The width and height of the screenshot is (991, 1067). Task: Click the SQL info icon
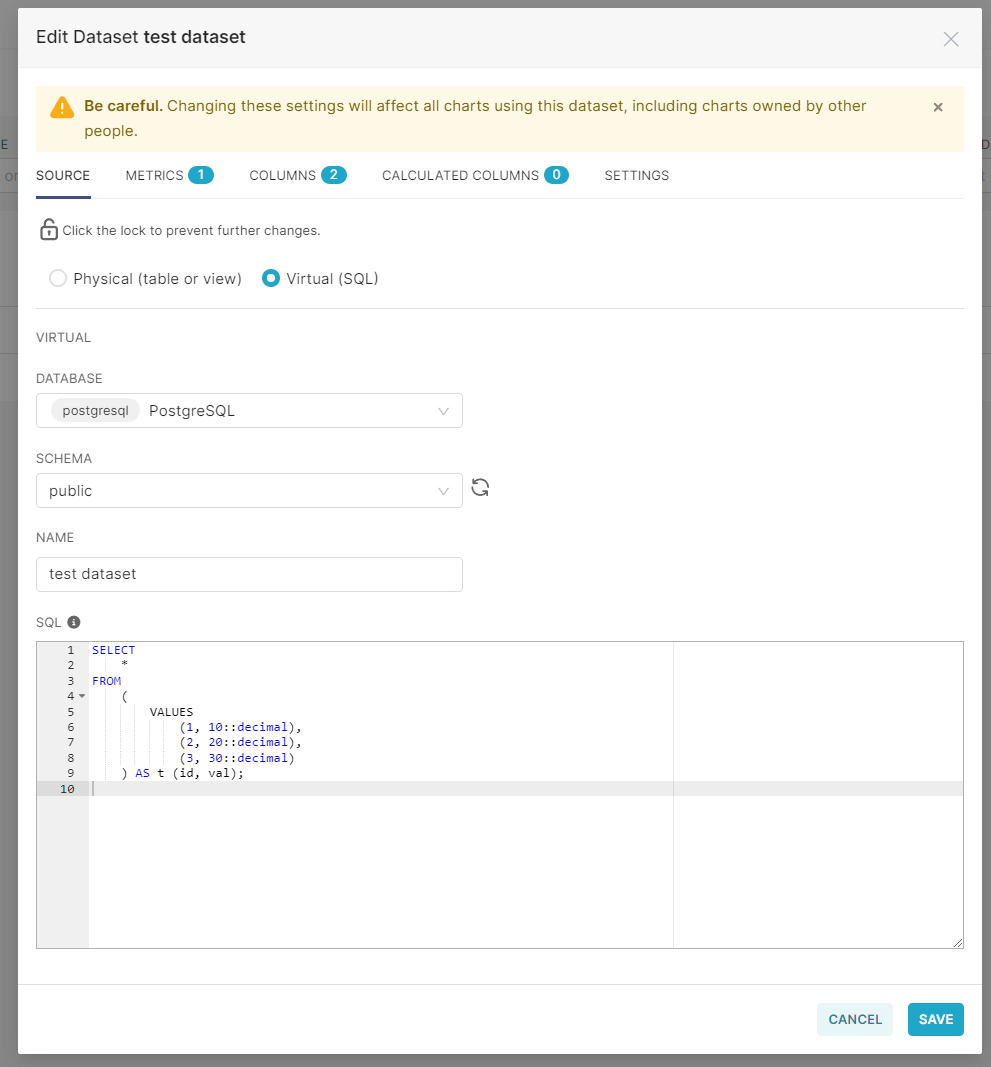[74, 622]
